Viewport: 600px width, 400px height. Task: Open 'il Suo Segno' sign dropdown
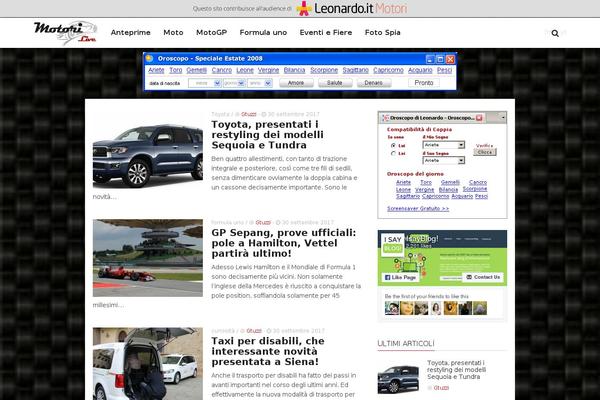[444, 160]
